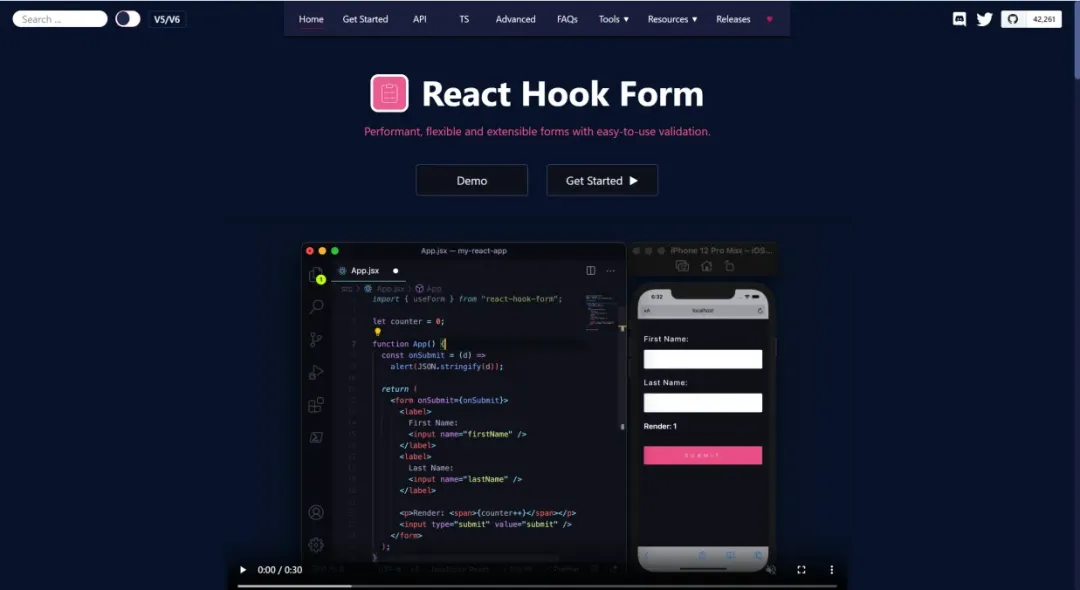Open the API nav item
1080x590 pixels.
(419, 19)
